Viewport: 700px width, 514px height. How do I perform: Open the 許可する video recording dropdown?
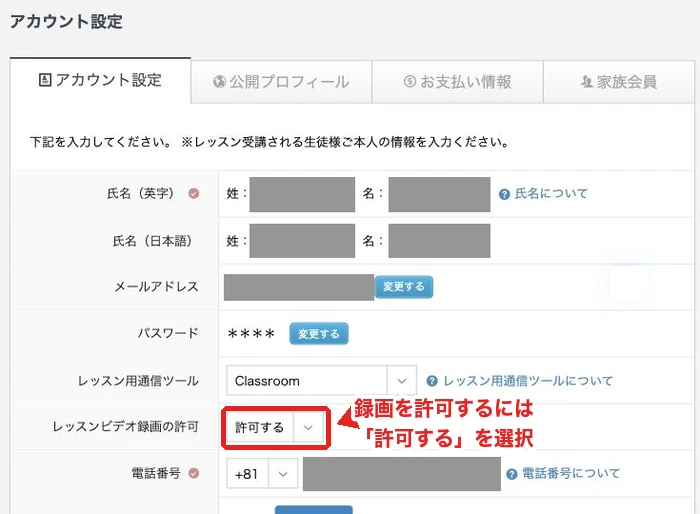coord(275,427)
